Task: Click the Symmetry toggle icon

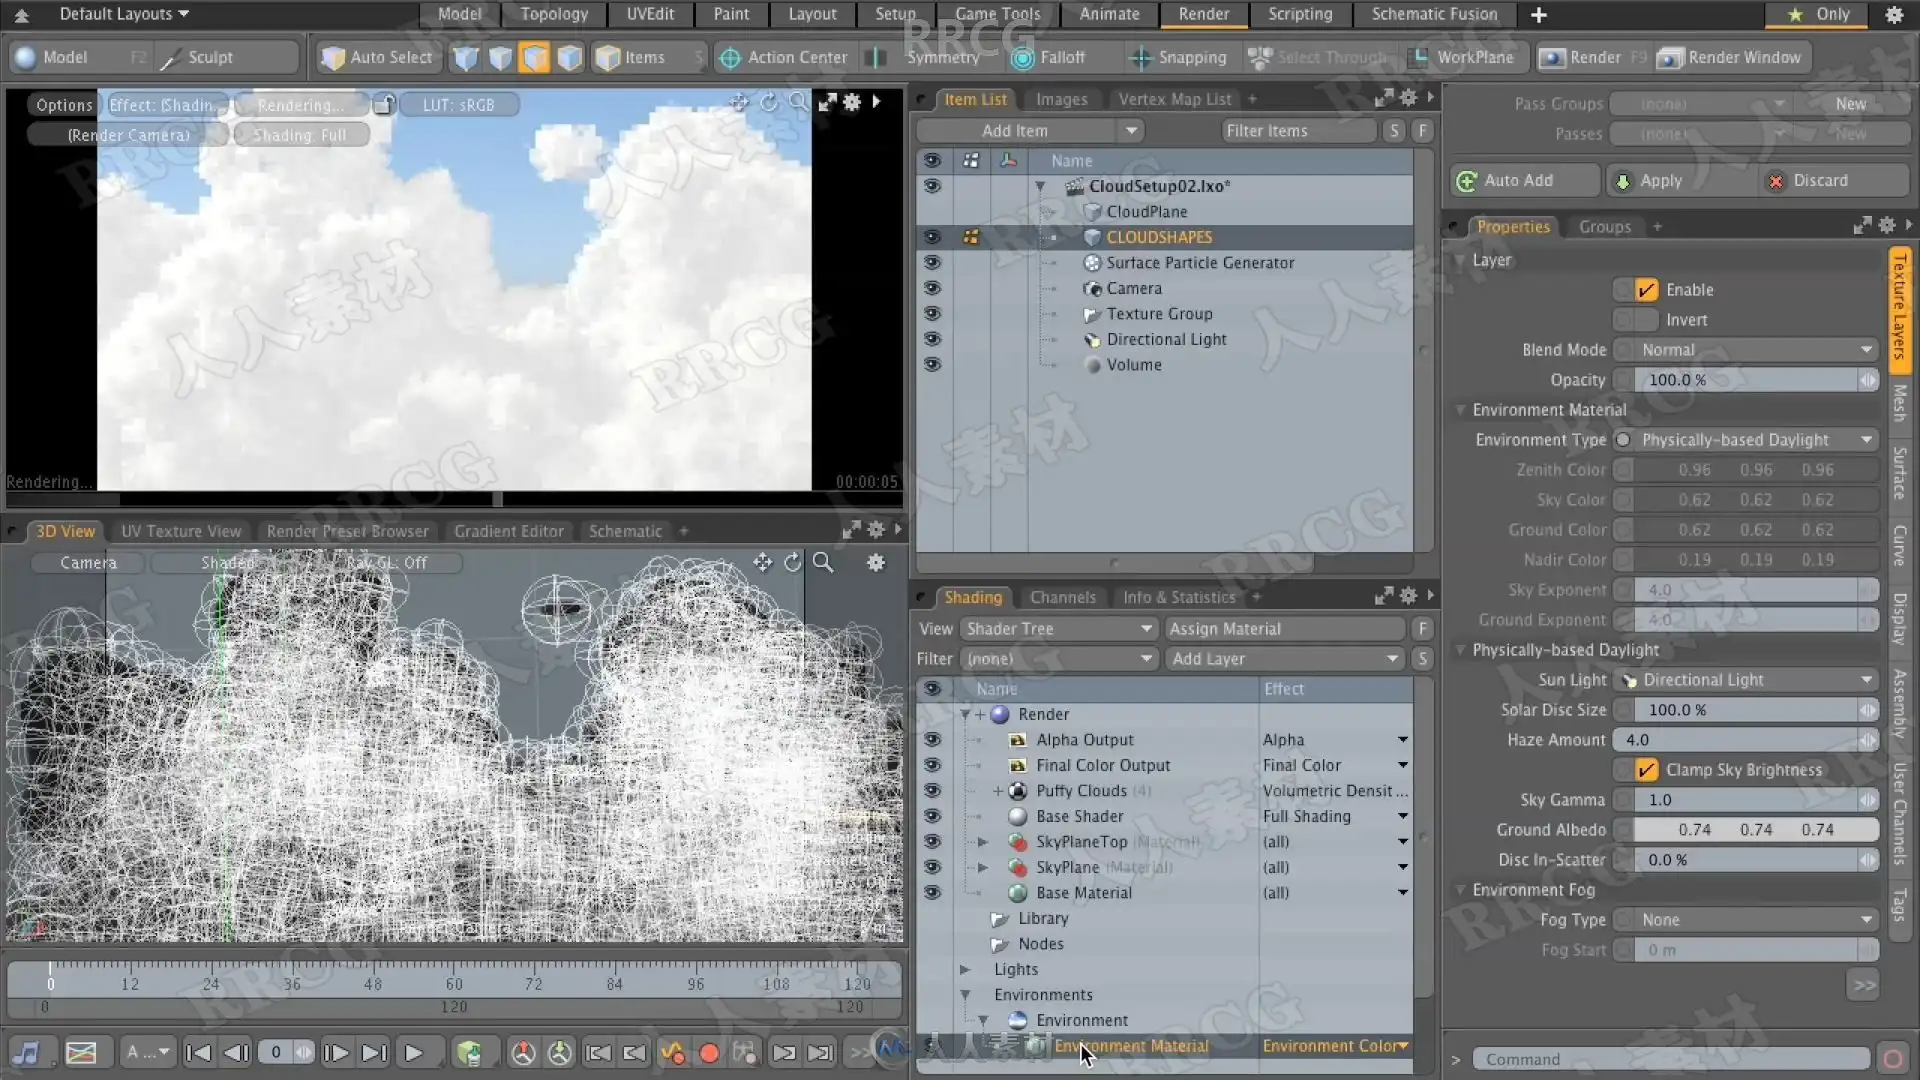Action: 876,58
